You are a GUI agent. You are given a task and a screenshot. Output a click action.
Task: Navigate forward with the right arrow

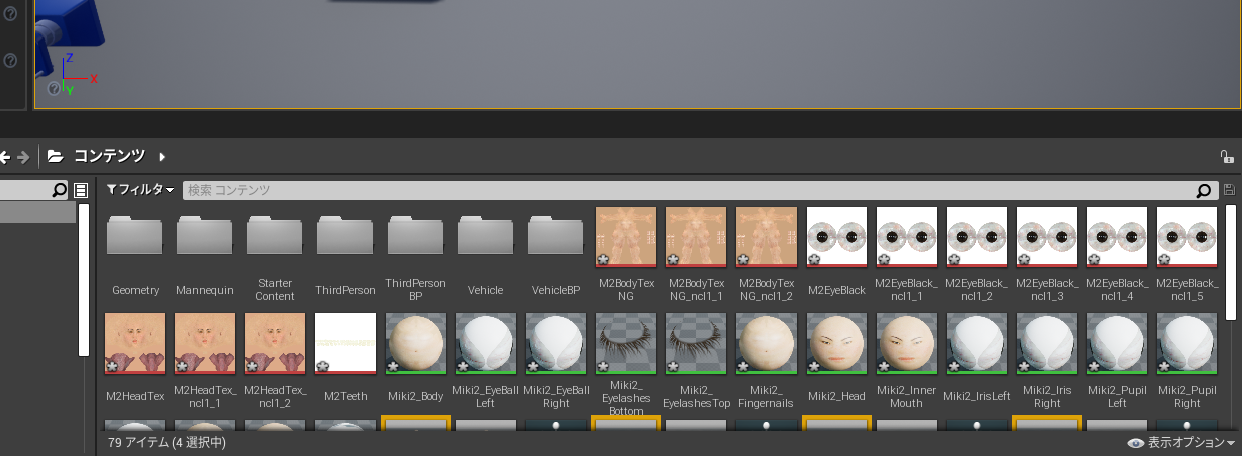point(24,156)
